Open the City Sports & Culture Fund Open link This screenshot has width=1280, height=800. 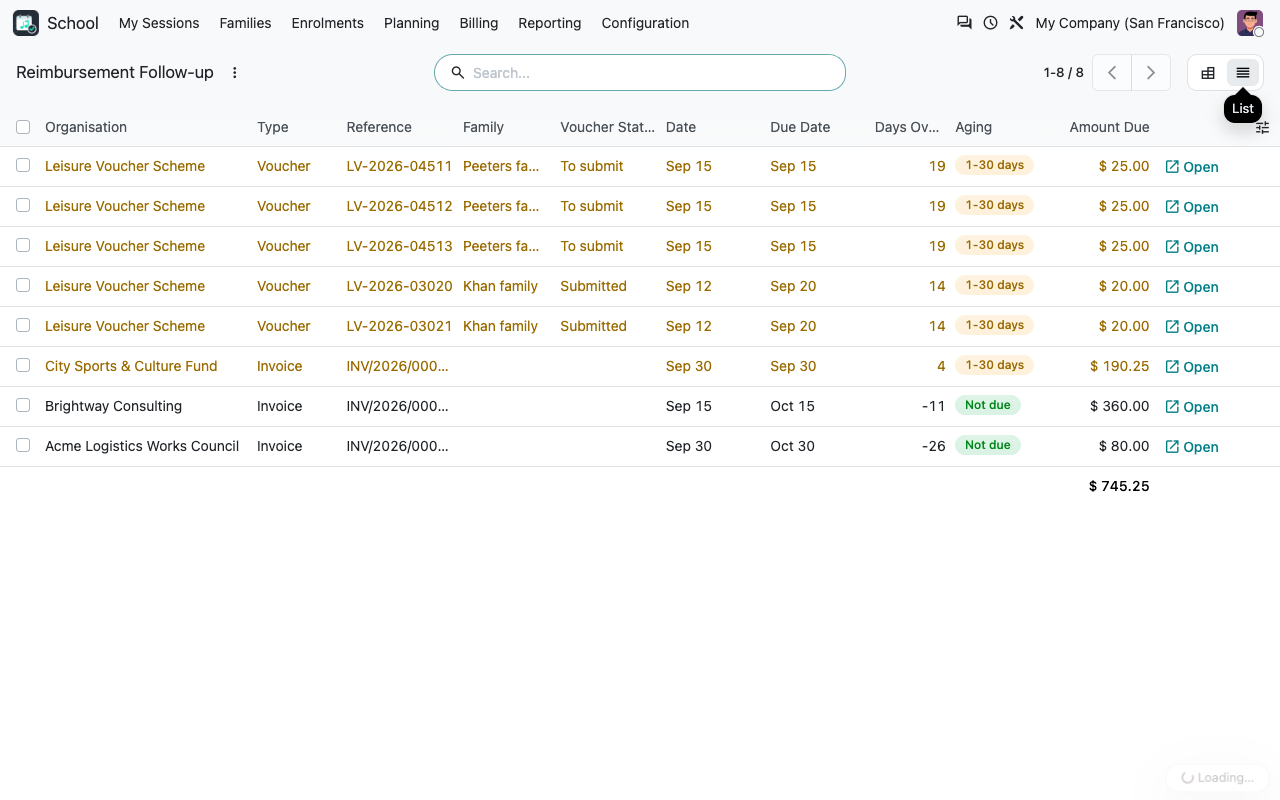(x=1192, y=367)
